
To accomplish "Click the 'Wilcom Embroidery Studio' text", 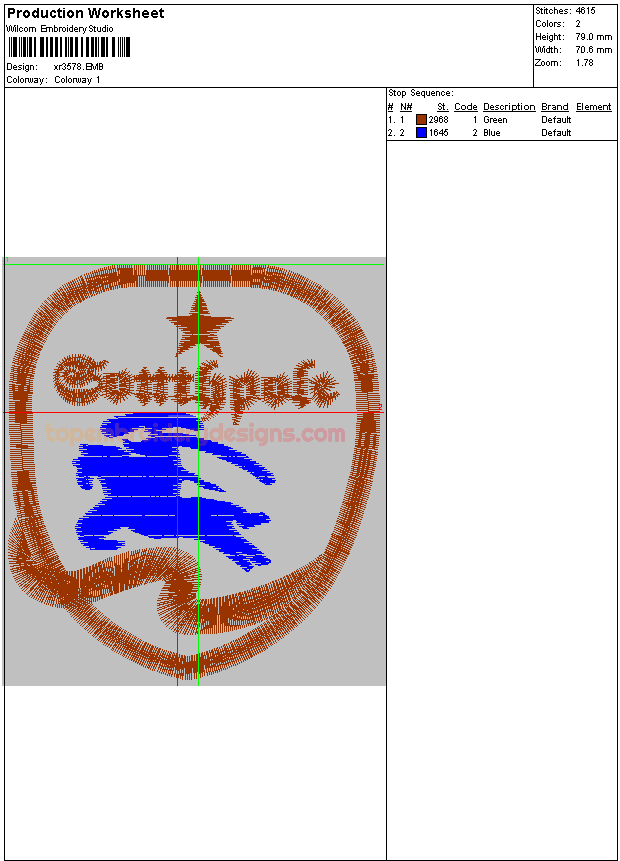I will (x=60, y=29).
